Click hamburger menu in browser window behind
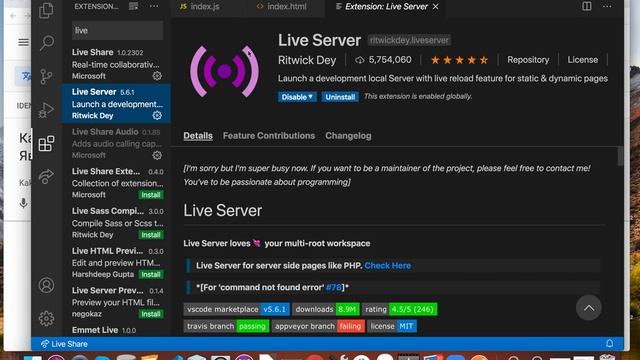This screenshot has width=640, height=360. point(23,42)
